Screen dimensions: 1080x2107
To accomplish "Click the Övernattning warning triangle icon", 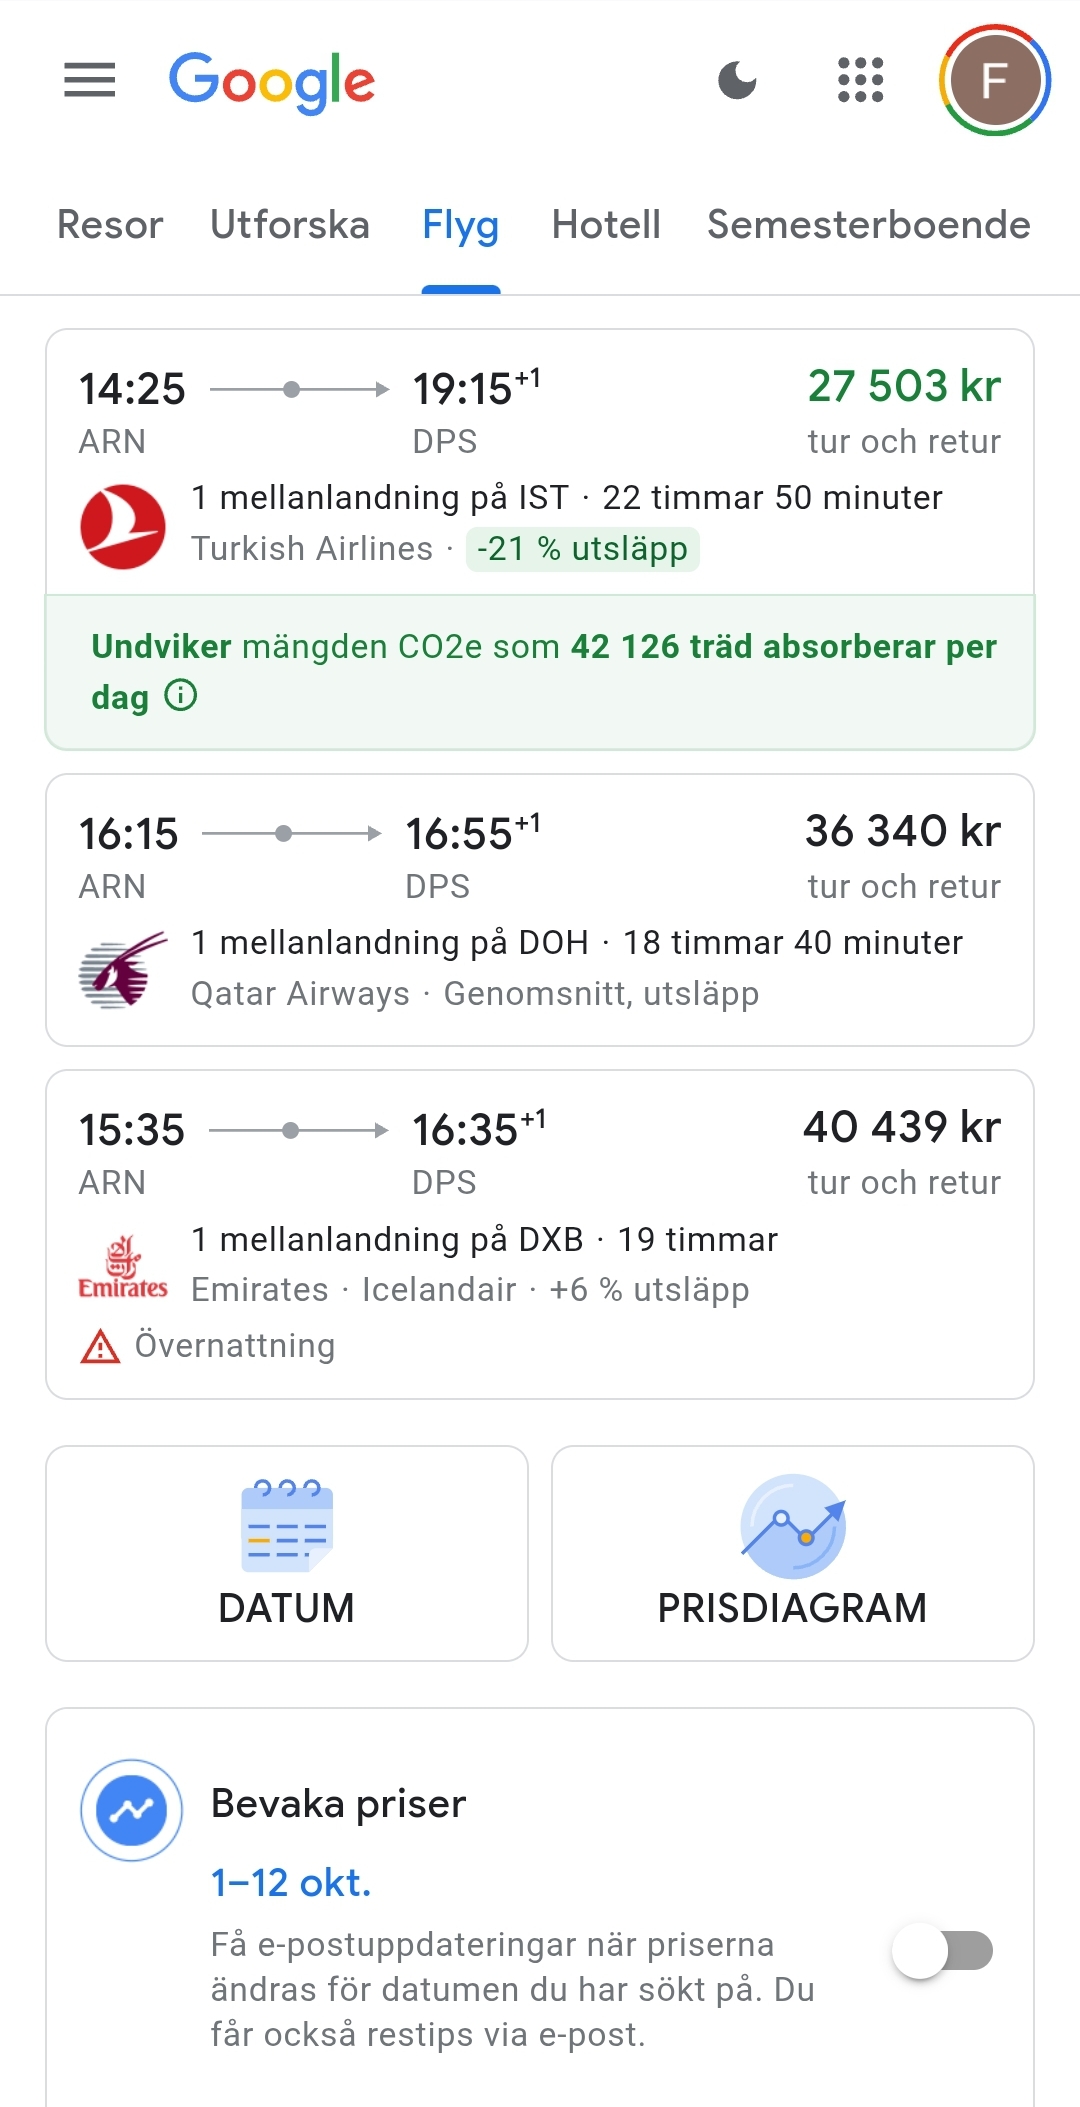I will pos(100,1347).
